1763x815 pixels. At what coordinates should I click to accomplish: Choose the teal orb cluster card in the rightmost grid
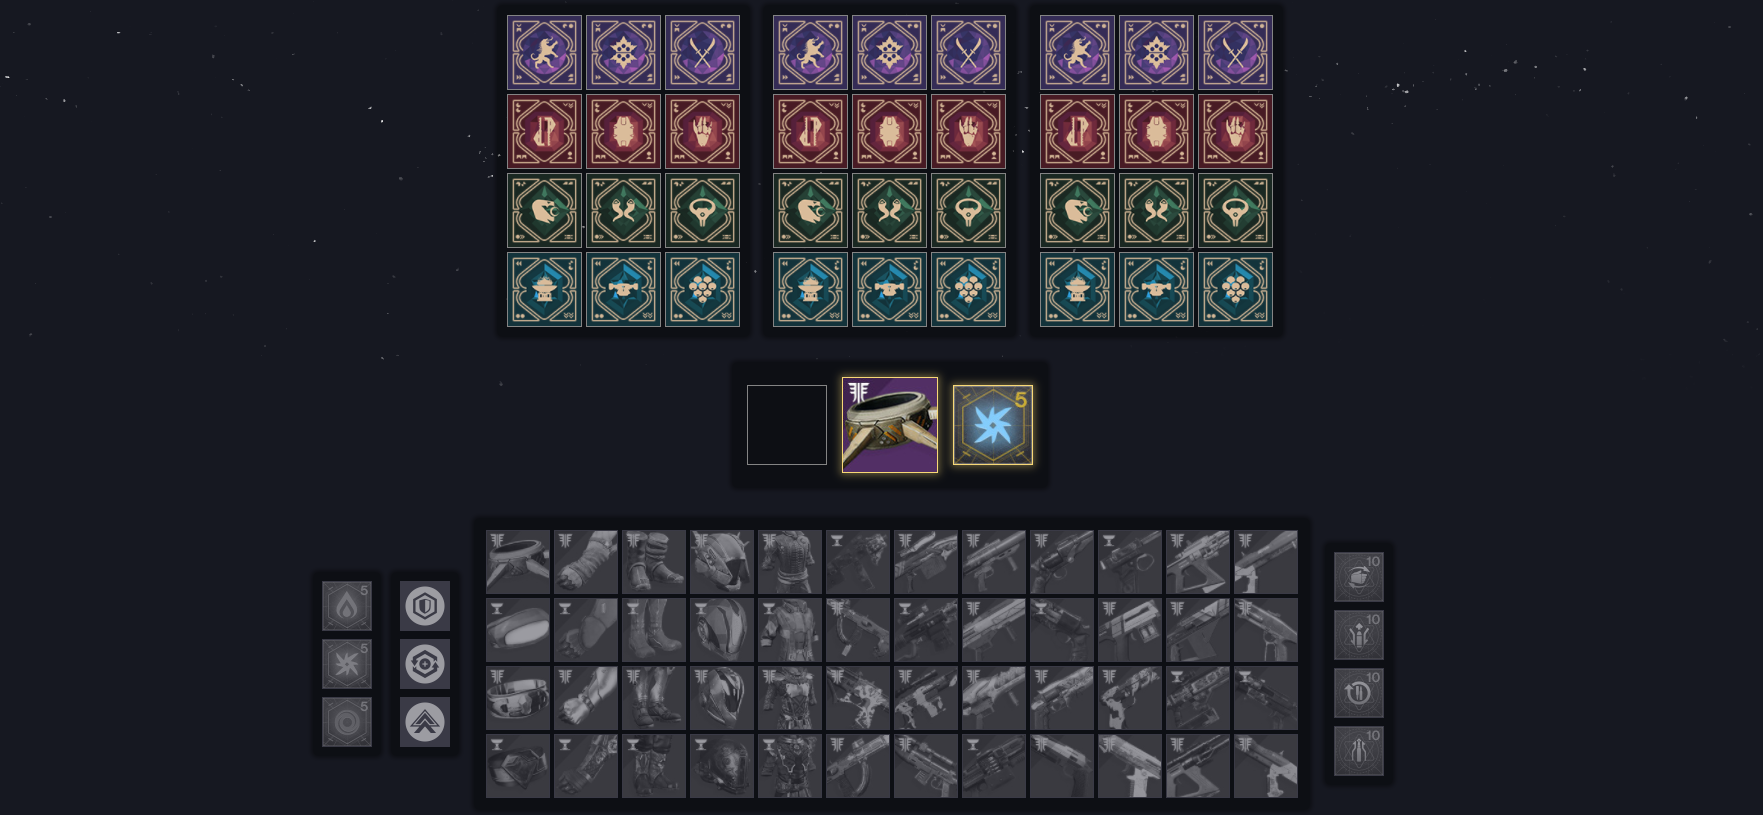coord(1235,289)
